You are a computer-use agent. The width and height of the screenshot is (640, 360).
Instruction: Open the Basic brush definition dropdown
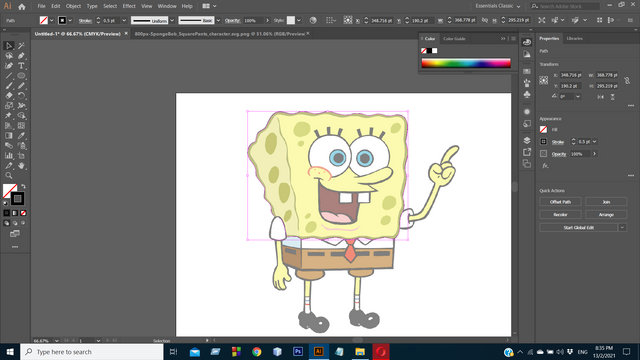tap(218, 20)
